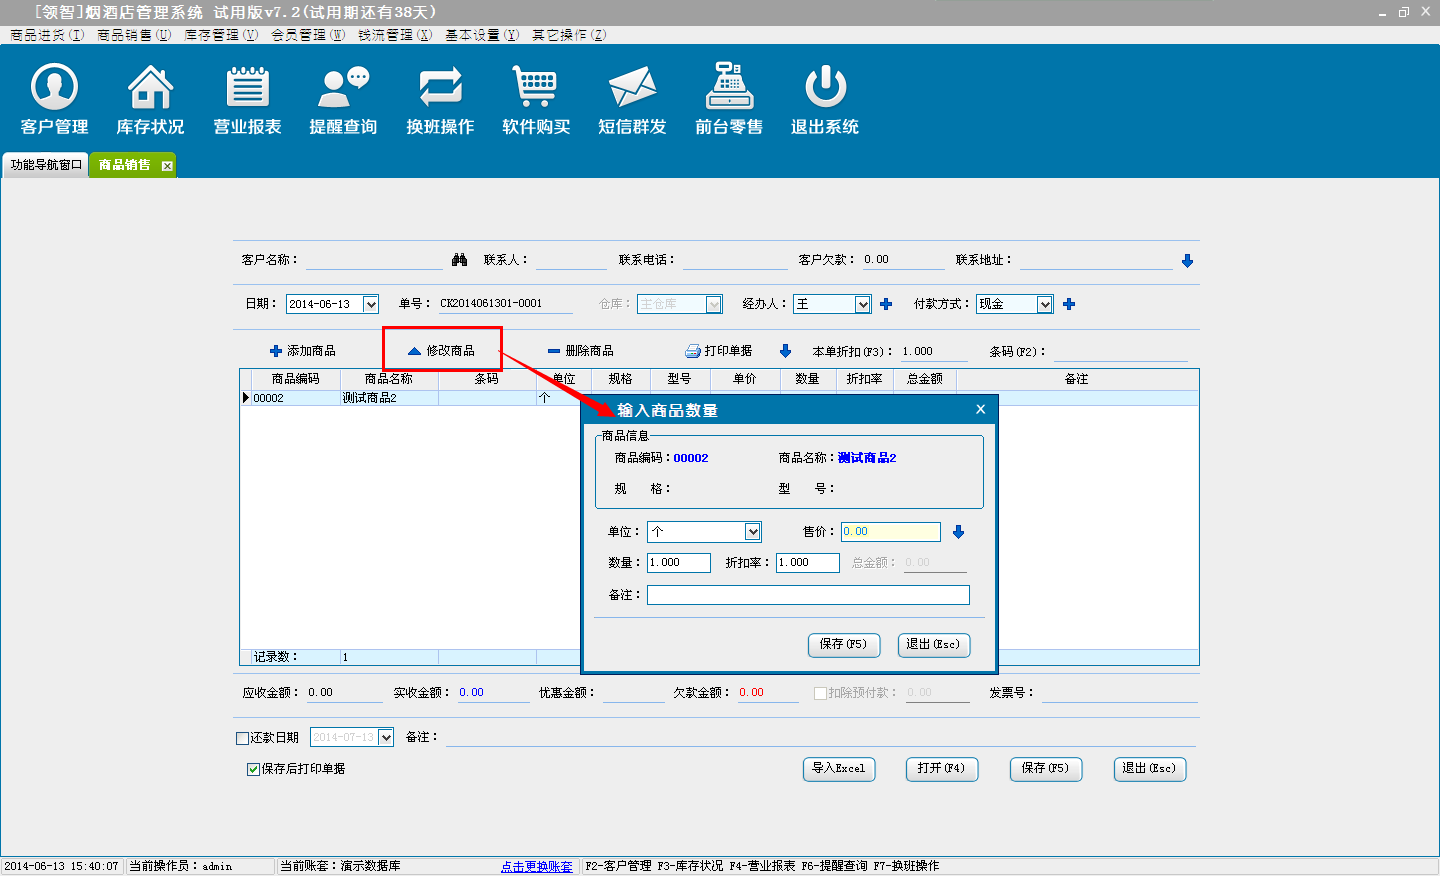The width and height of the screenshot is (1440, 876).
Task: Open 客户管理 customer management icon
Action: point(54,88)
